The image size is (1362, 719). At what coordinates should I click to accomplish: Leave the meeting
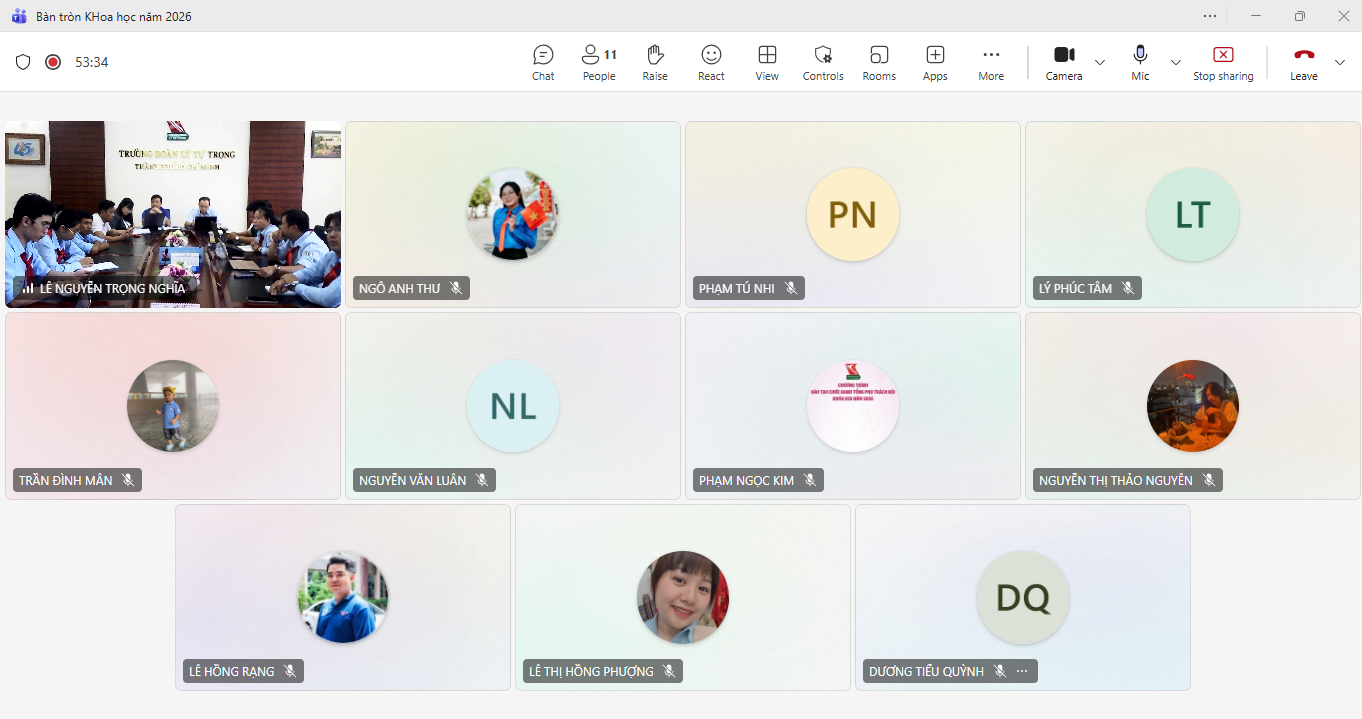[1303, 62]
